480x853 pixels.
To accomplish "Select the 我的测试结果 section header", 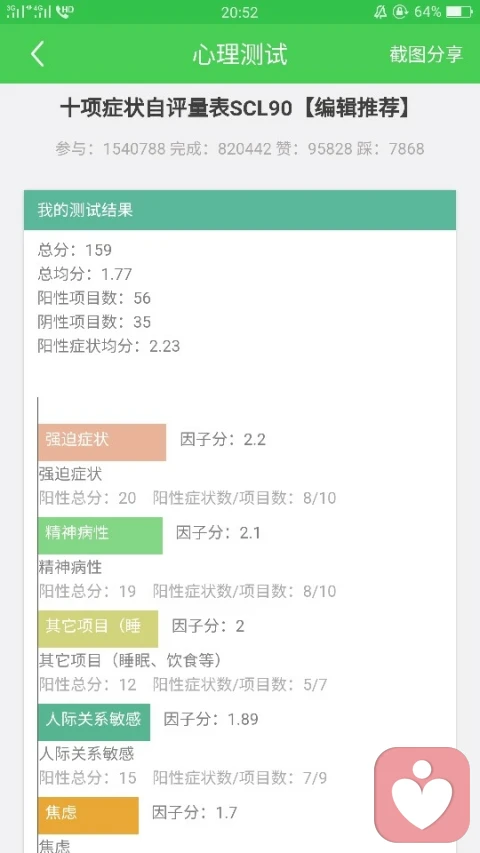I will (x=240, y=210).
